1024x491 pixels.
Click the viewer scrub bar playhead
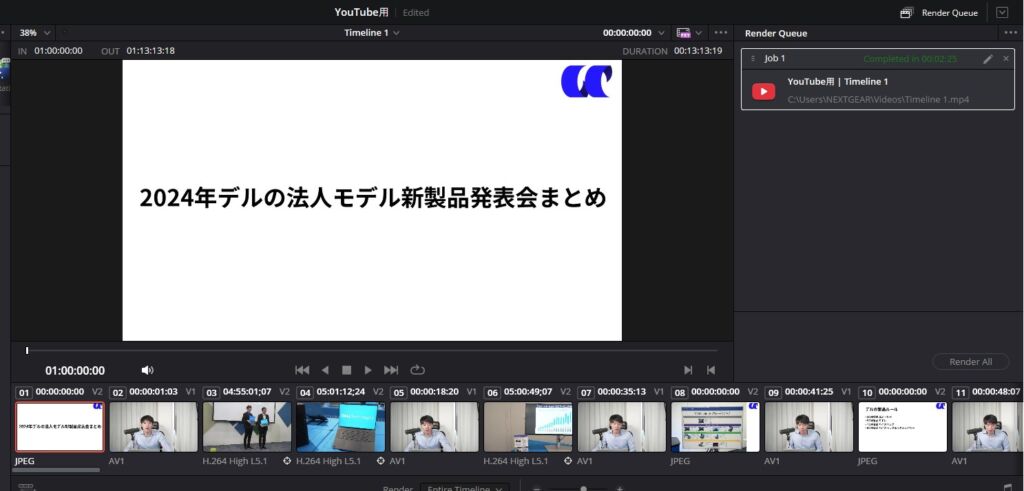[27, 351]
